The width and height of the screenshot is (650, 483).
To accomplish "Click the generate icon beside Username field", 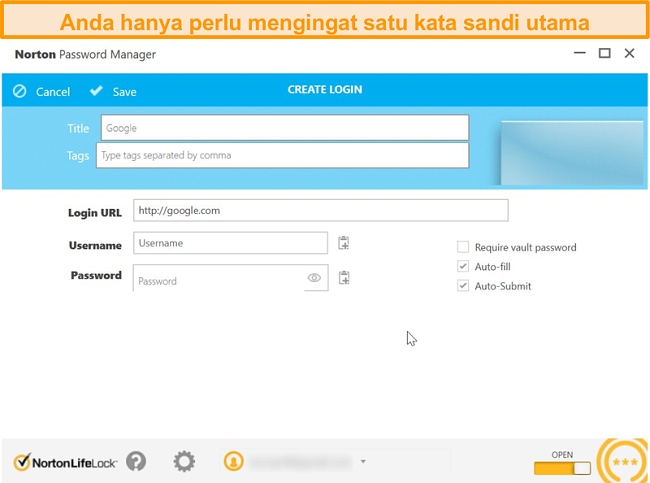I will (344, 243).
